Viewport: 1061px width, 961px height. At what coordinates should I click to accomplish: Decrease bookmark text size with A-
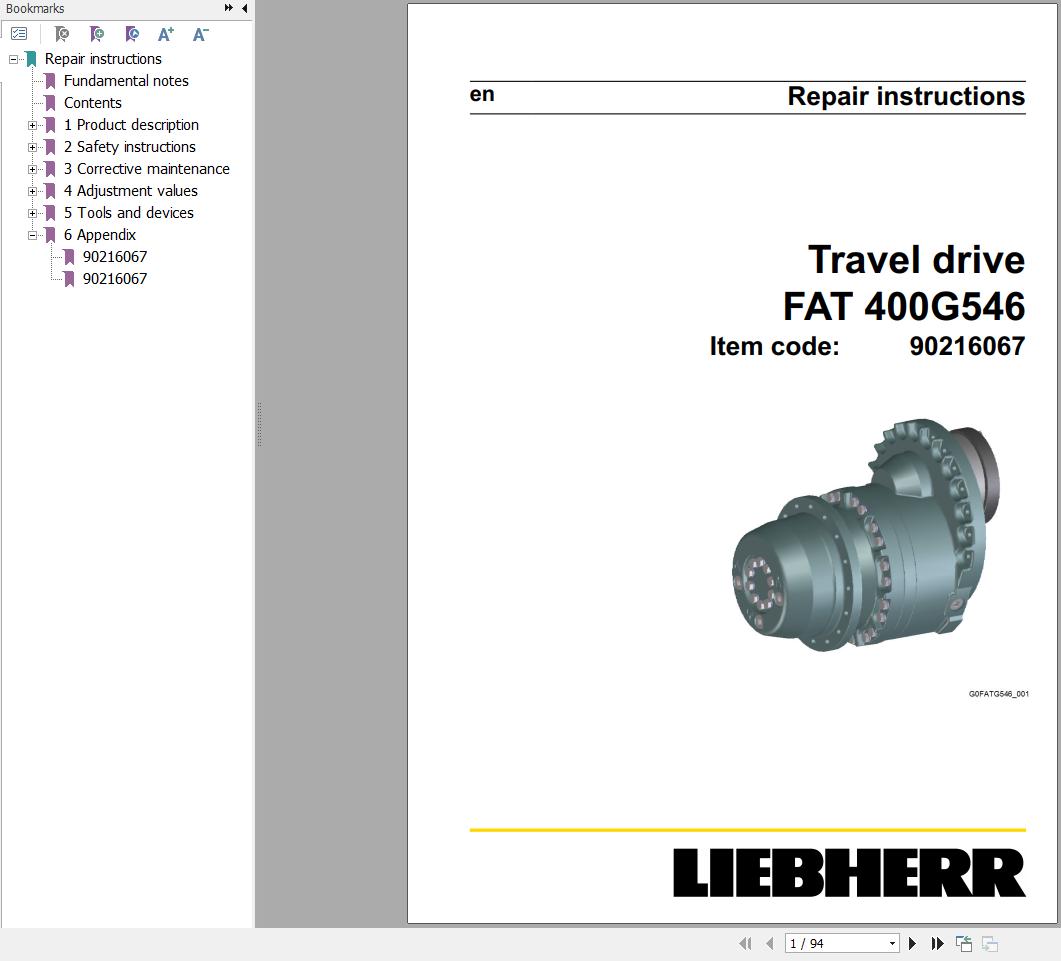[x=201, y=34]
